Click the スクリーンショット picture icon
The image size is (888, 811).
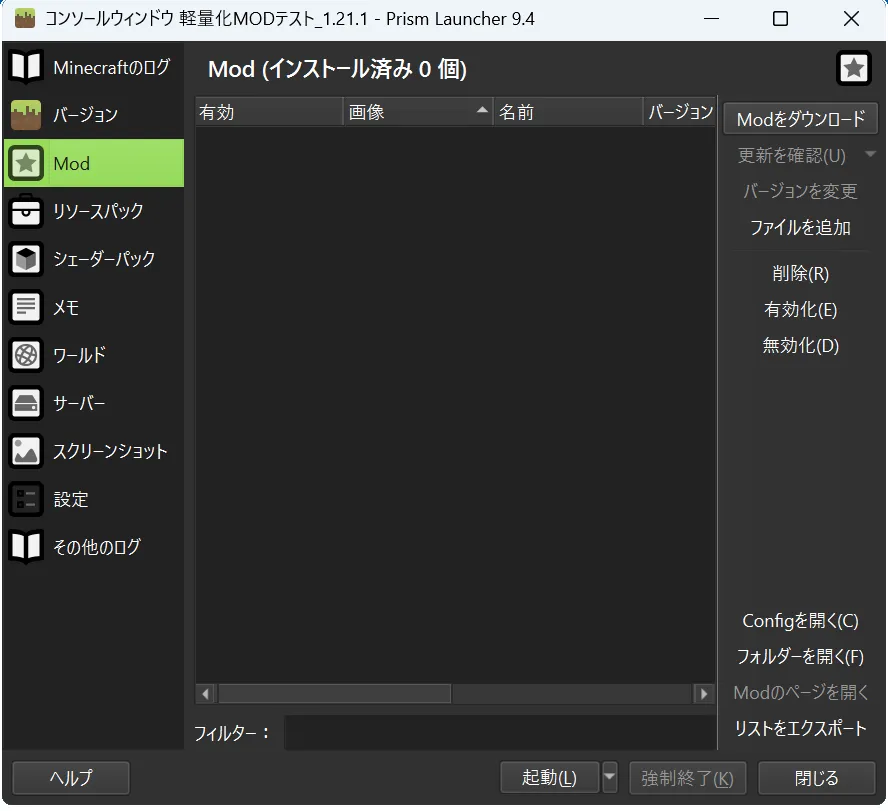coord(26,451)
